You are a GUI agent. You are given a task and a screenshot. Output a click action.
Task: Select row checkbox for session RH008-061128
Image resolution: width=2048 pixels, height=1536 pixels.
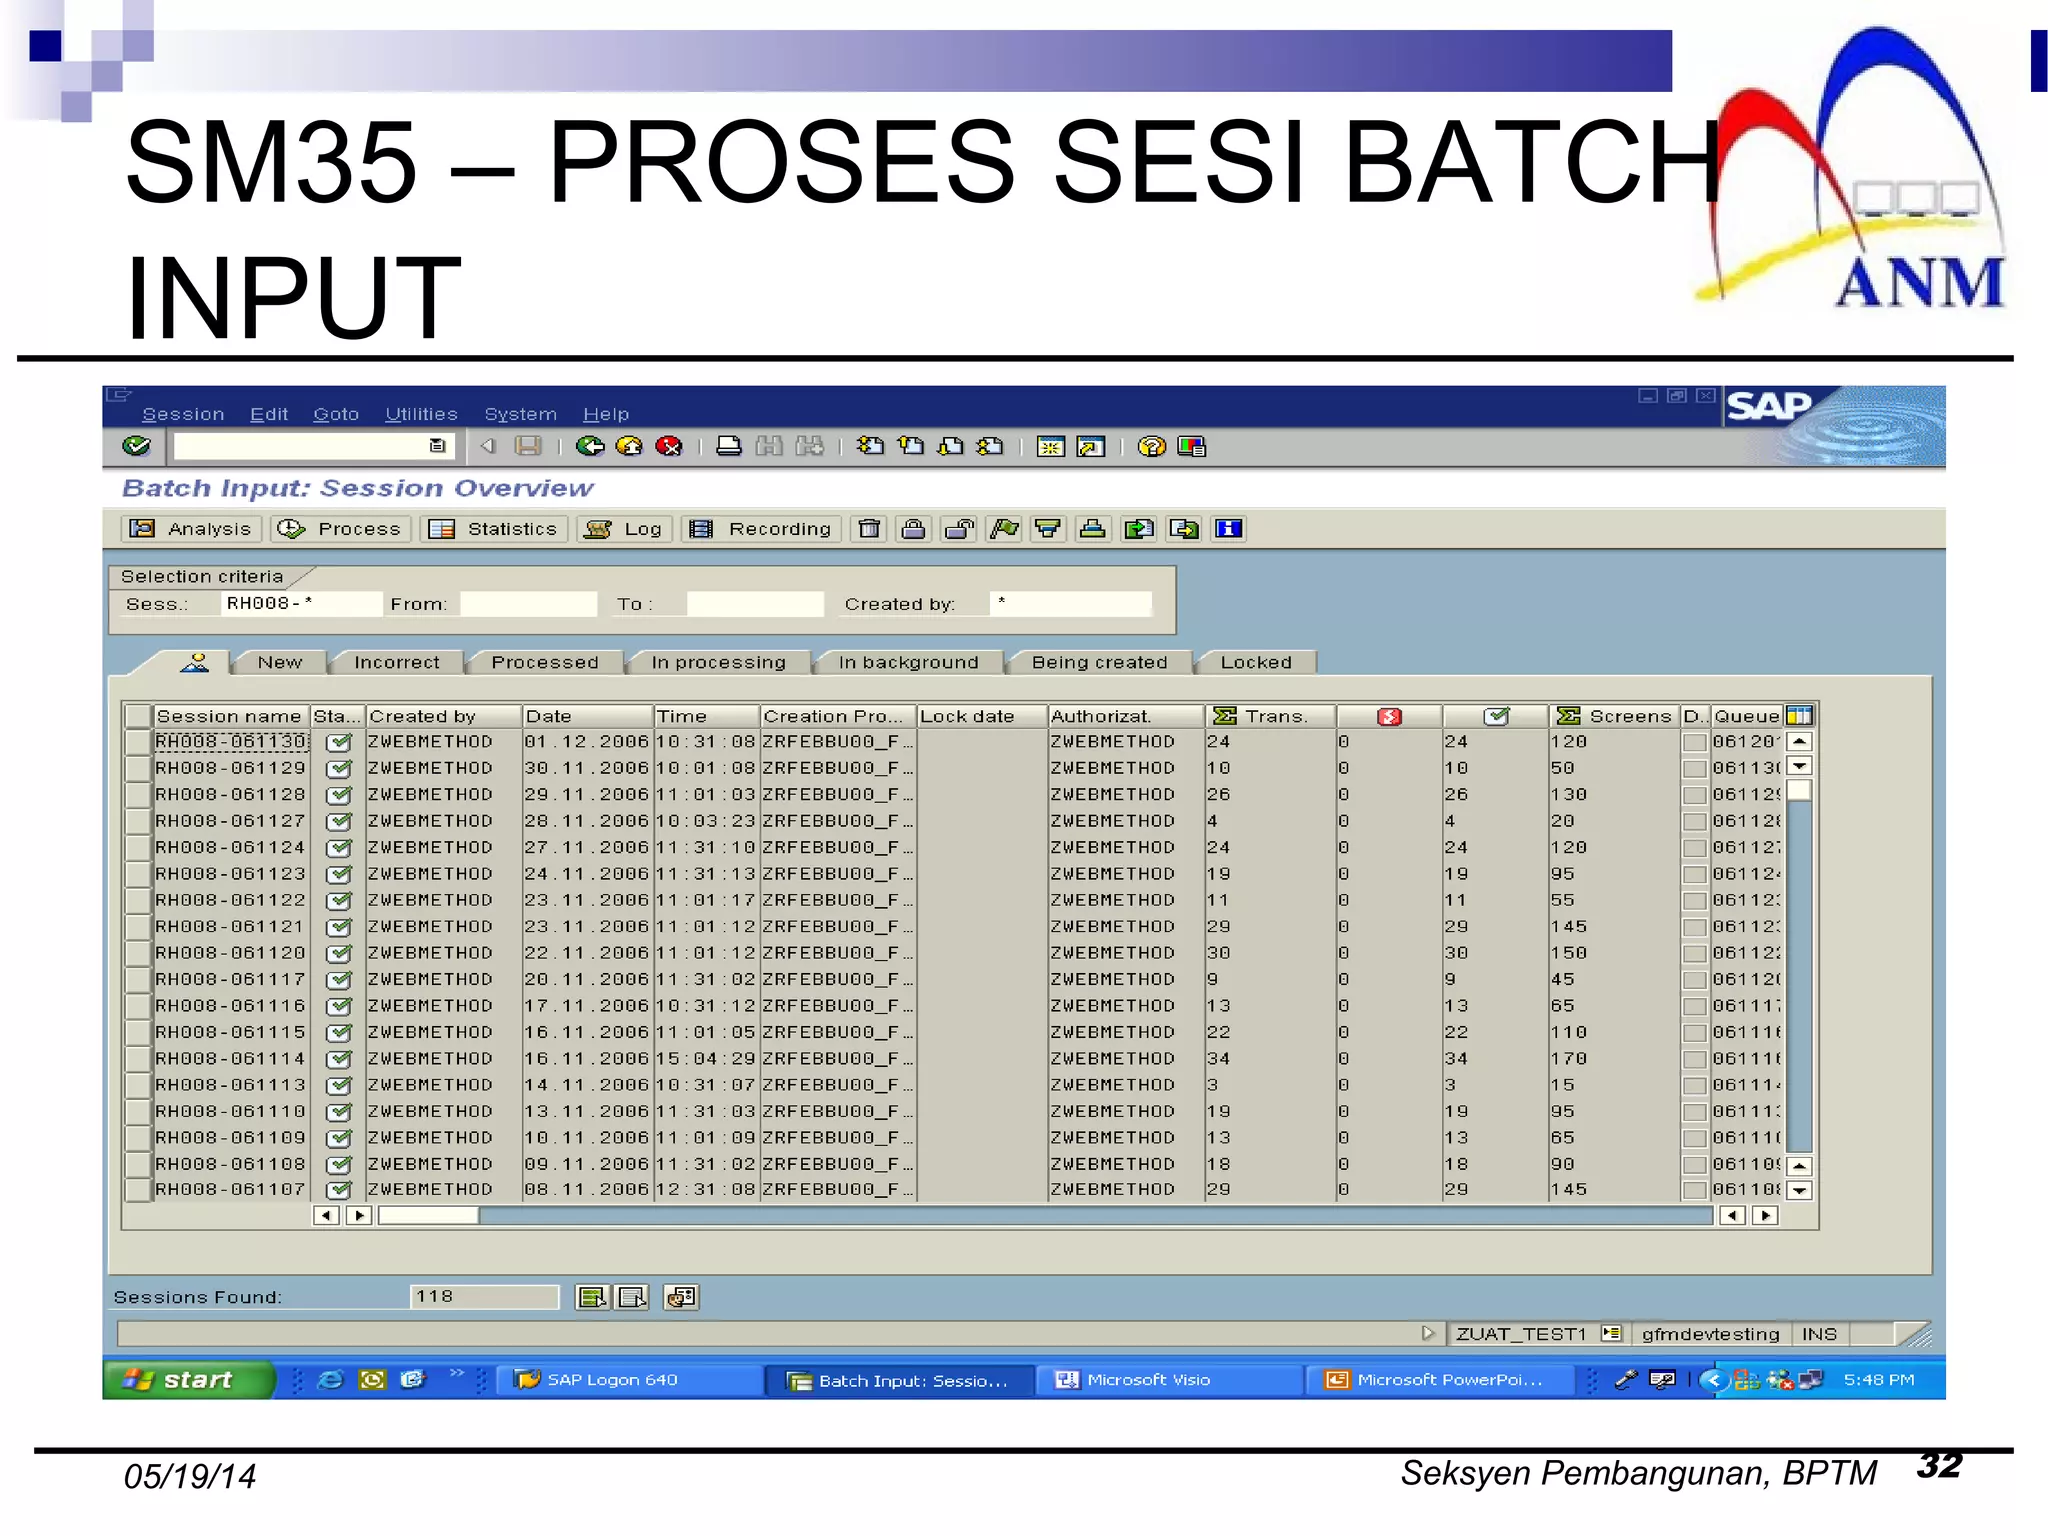coord(138,795)
